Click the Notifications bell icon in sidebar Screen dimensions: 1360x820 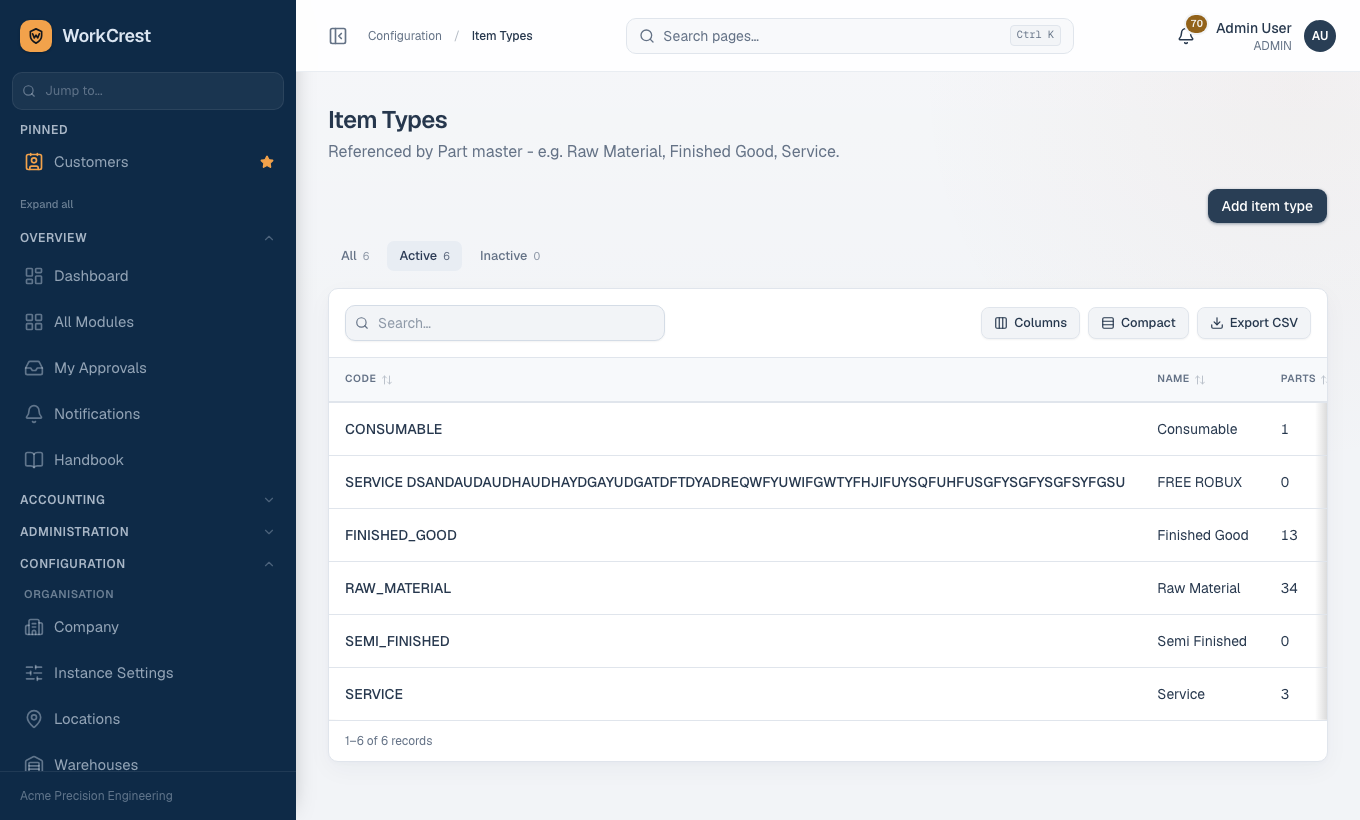pyautogui.click(x=34, y=414)
